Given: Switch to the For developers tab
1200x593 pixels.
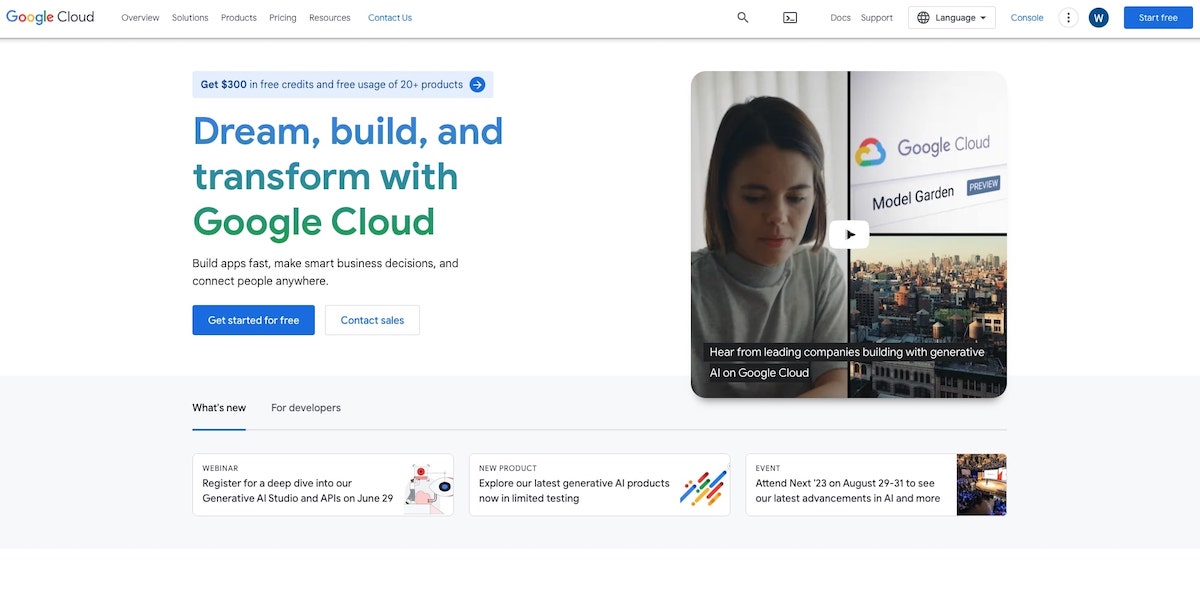Looking at the screenshot, I should (x=305, y=407).
